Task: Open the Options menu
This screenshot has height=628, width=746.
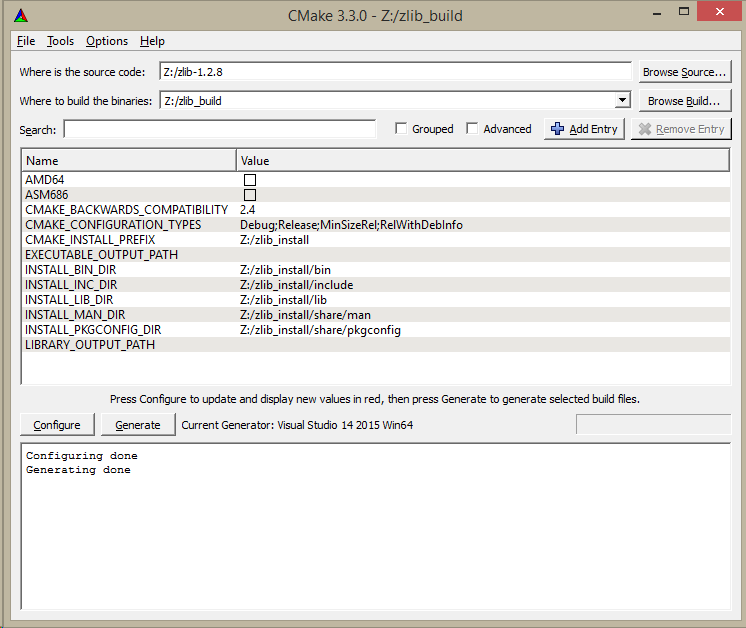Action: pyautogui.click(x=107, y=41)
